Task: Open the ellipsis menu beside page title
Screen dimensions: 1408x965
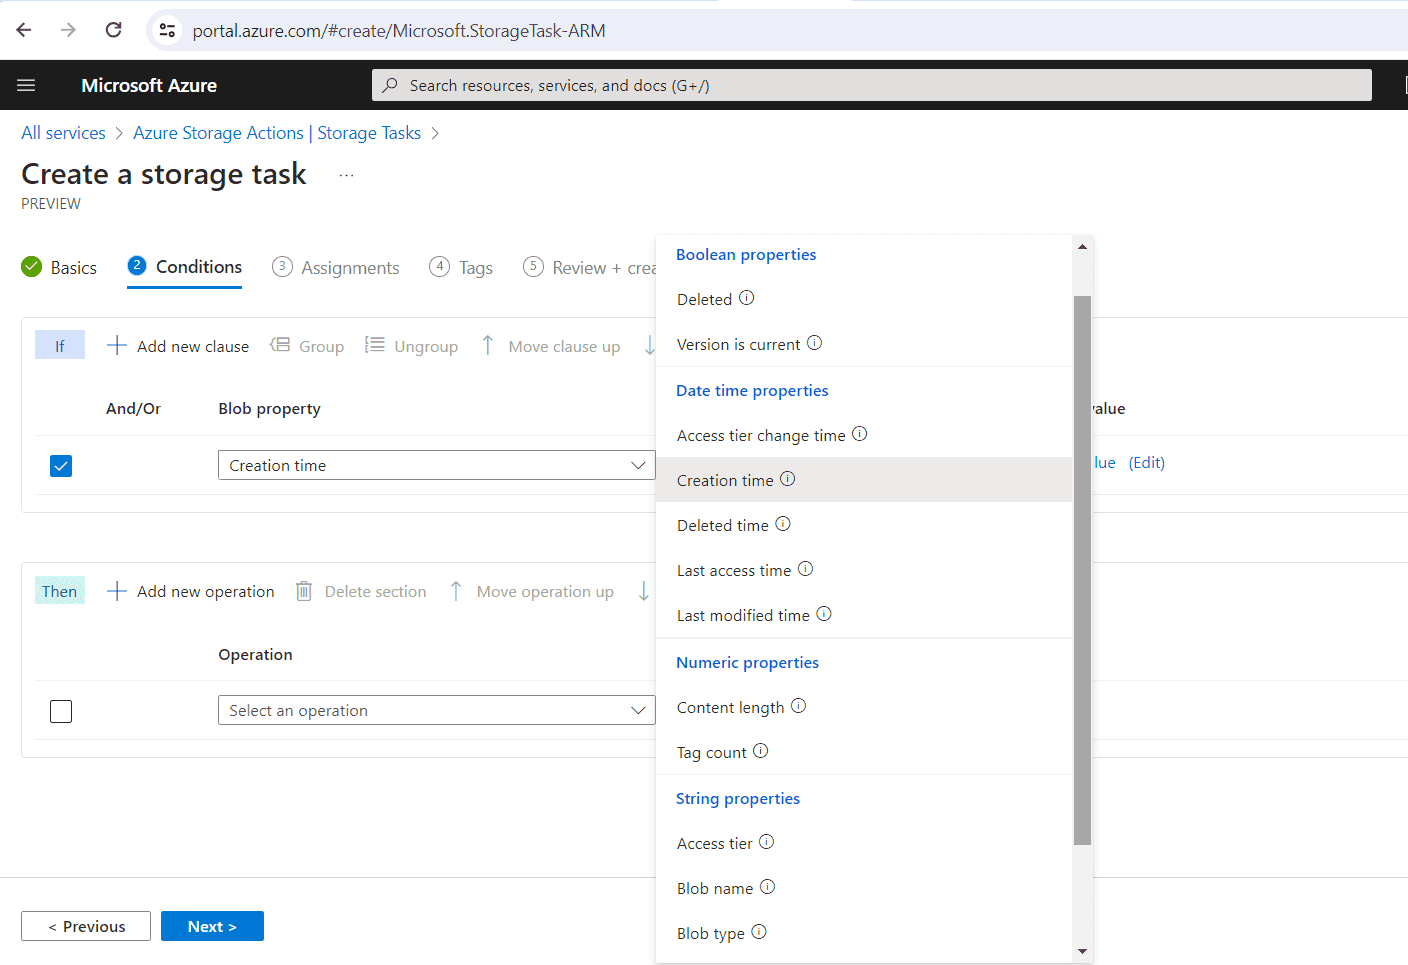Action: pos(346,175)
